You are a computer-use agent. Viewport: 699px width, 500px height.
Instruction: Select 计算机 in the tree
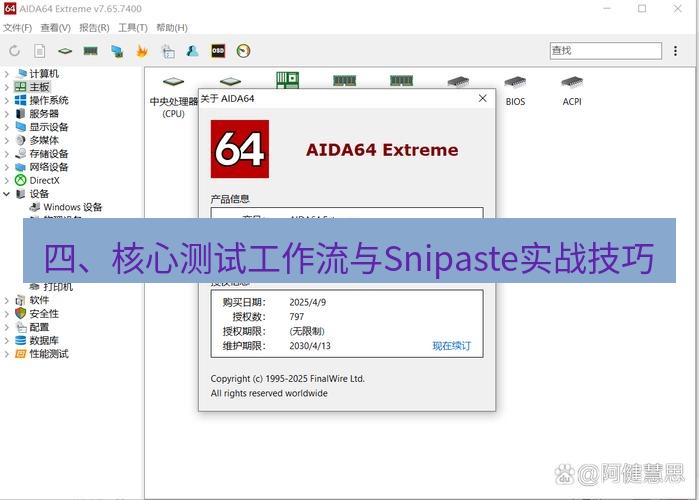pos(44,74)
